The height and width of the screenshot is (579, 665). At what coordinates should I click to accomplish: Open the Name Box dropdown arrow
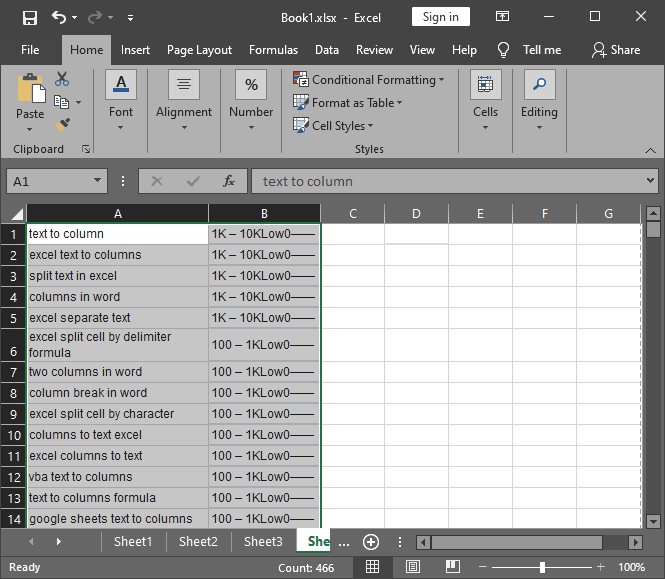[x=98, y=180]
